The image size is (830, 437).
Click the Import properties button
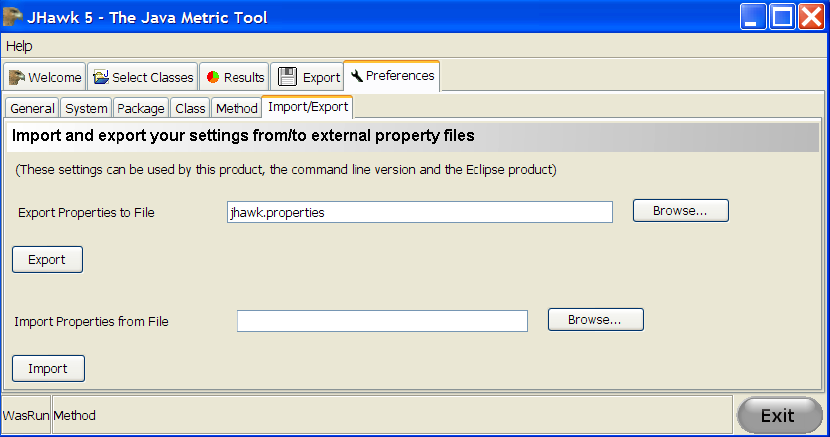[48, 368]
